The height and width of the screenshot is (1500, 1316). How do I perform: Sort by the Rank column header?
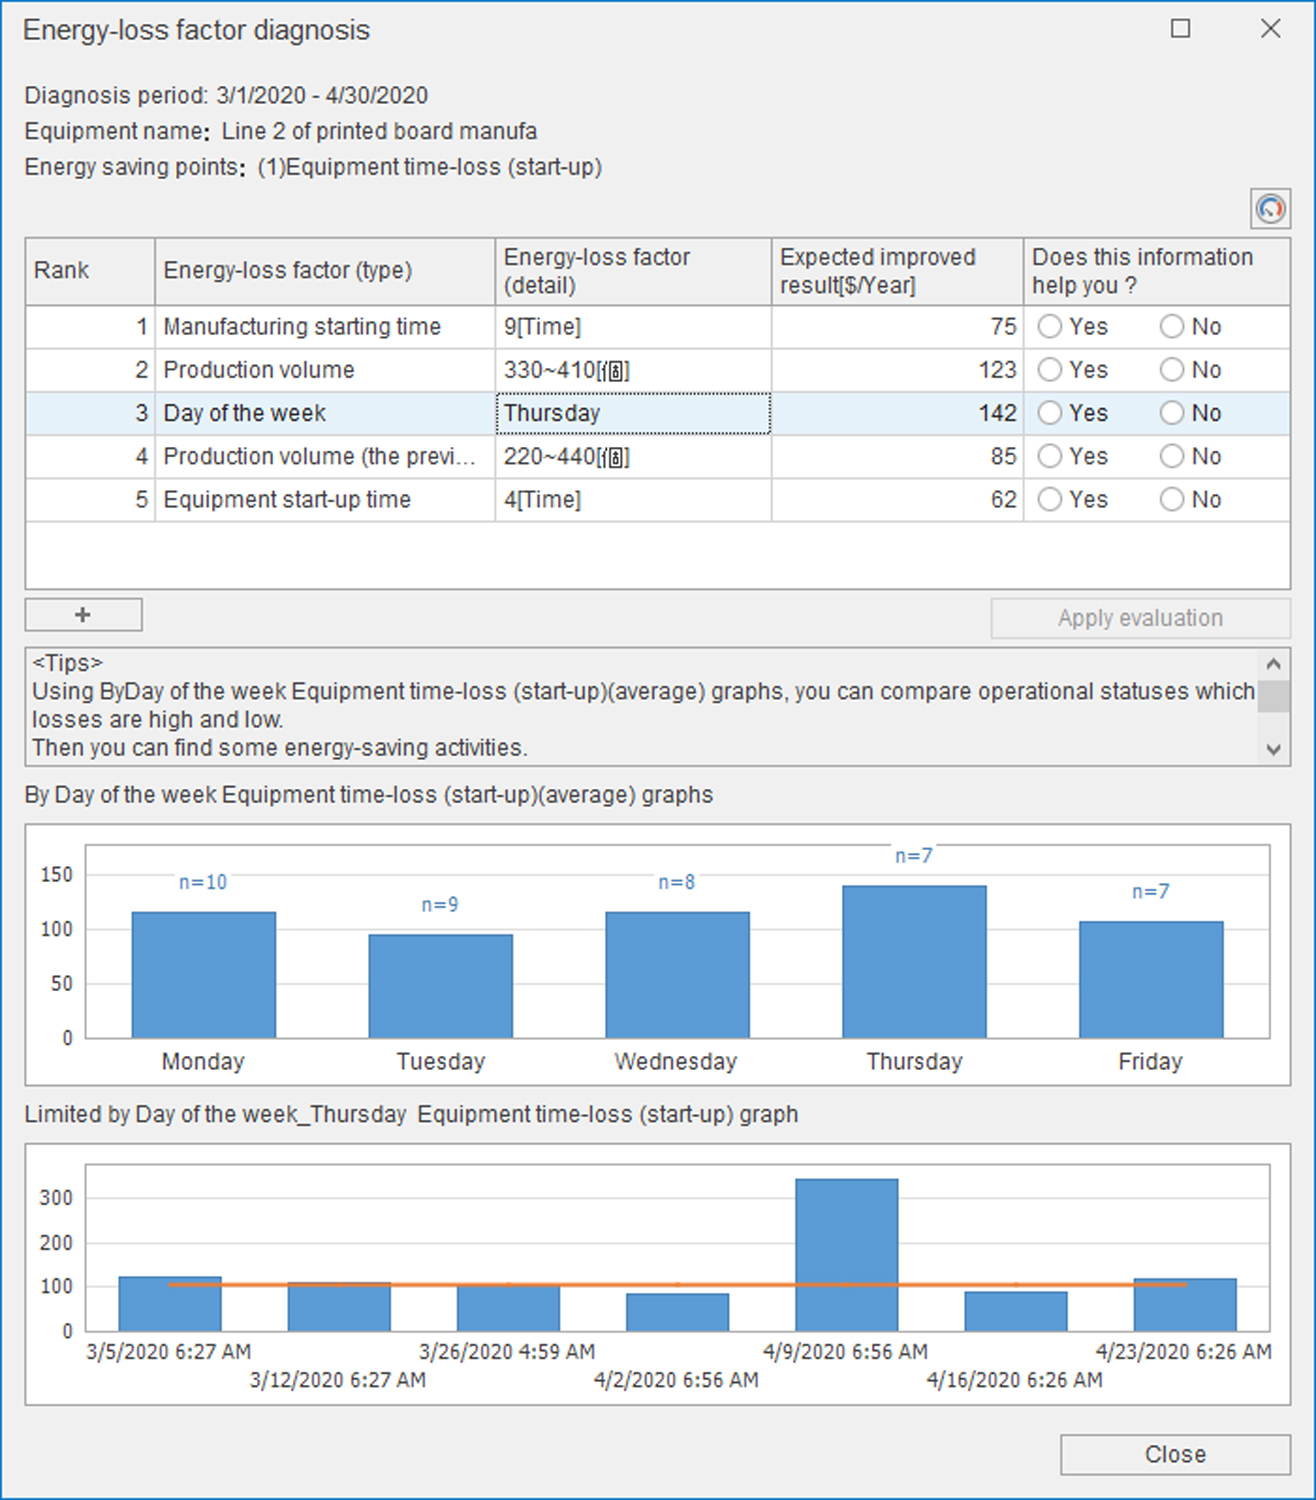coord(90,271)
